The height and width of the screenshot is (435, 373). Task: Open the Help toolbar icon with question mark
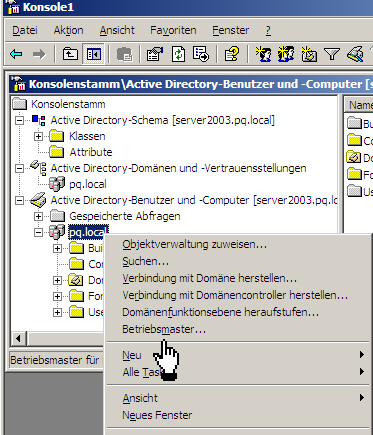click(x=232, y=54)
